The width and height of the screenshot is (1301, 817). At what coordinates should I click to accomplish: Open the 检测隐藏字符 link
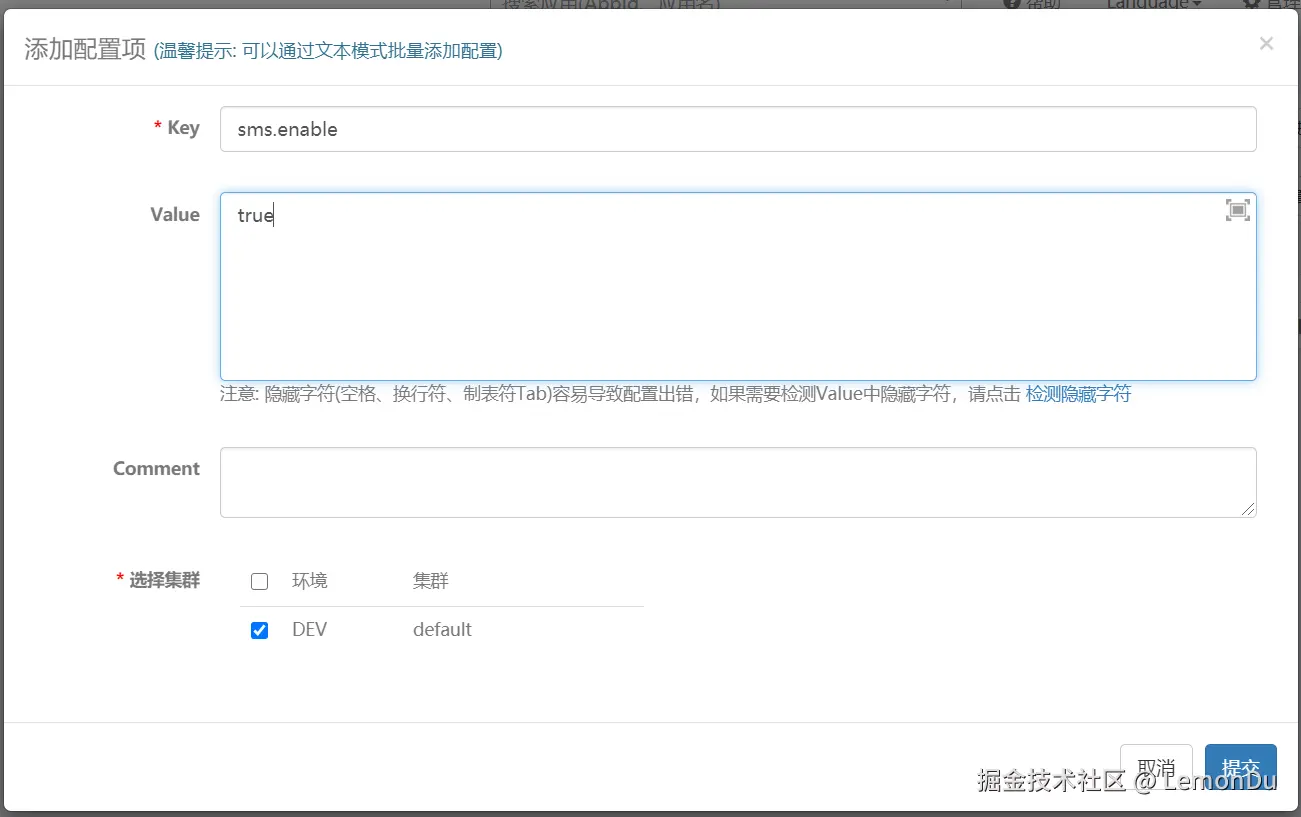1078,394
